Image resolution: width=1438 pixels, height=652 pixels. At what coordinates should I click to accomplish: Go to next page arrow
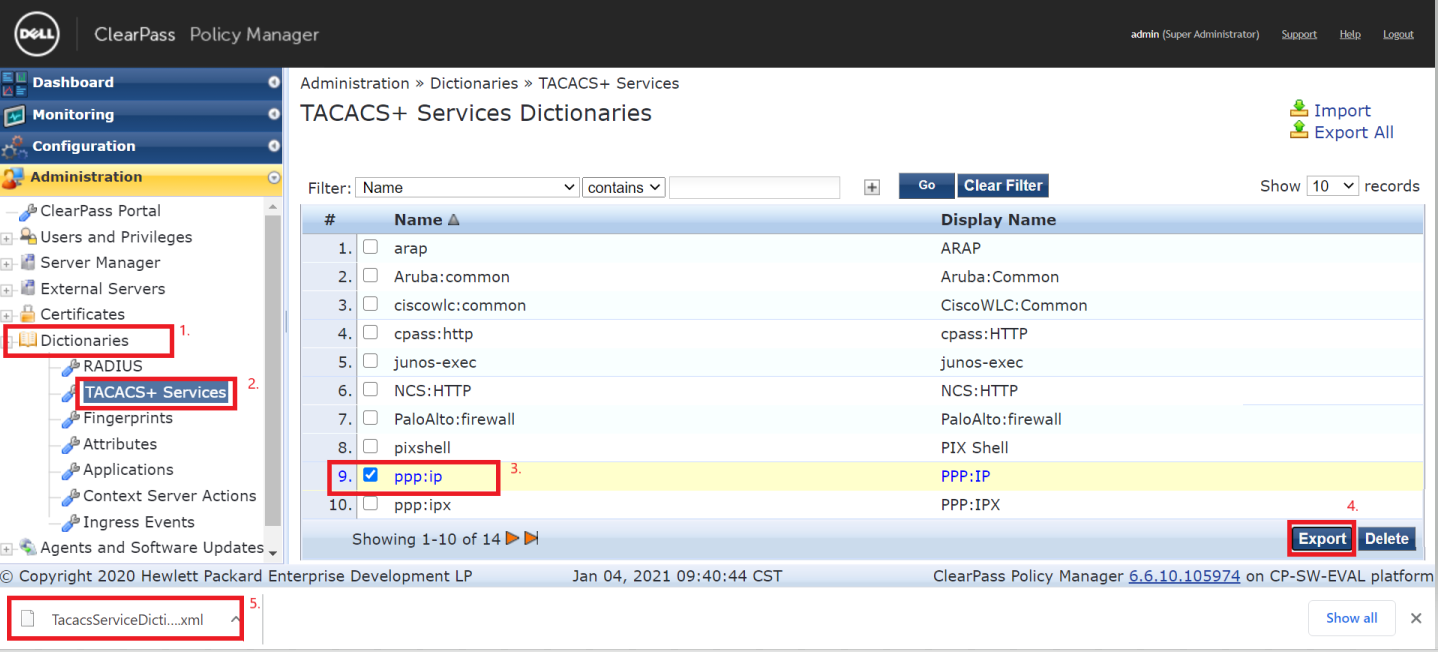(512, 539)
